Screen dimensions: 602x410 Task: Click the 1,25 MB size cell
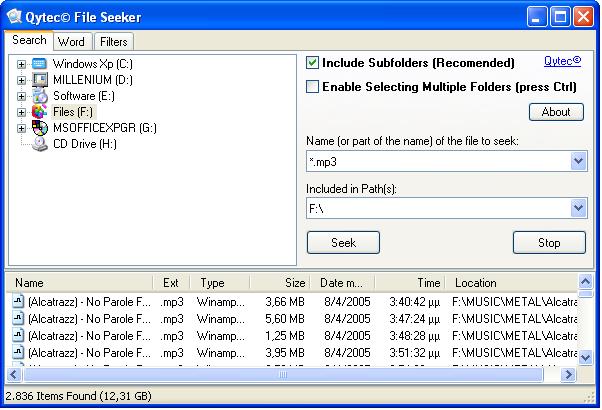(284, 336)
